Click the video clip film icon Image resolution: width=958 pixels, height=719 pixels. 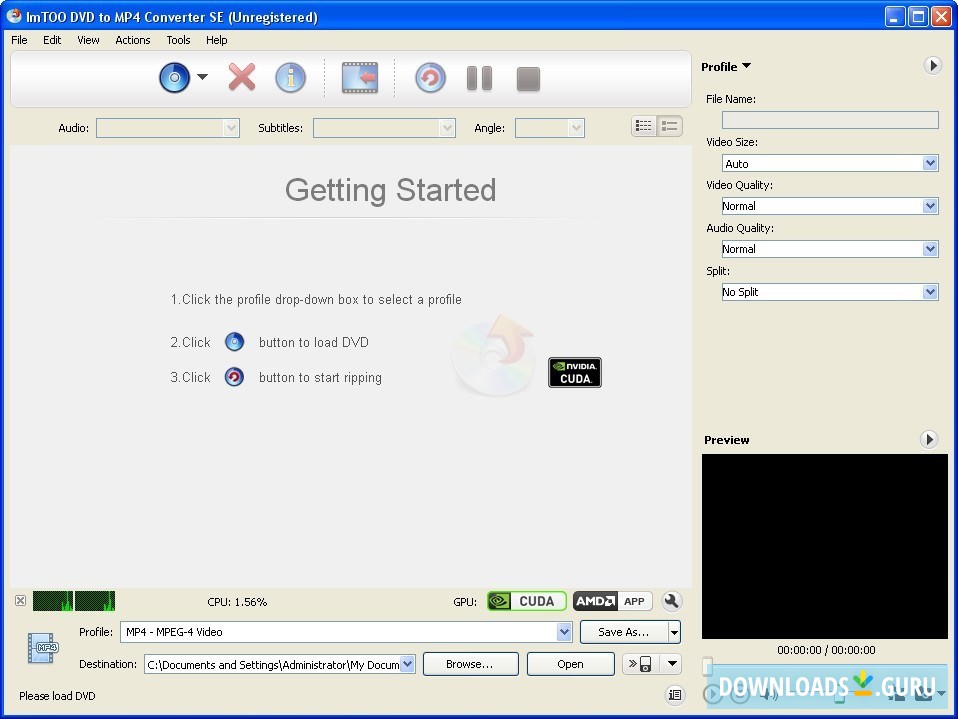360,78
